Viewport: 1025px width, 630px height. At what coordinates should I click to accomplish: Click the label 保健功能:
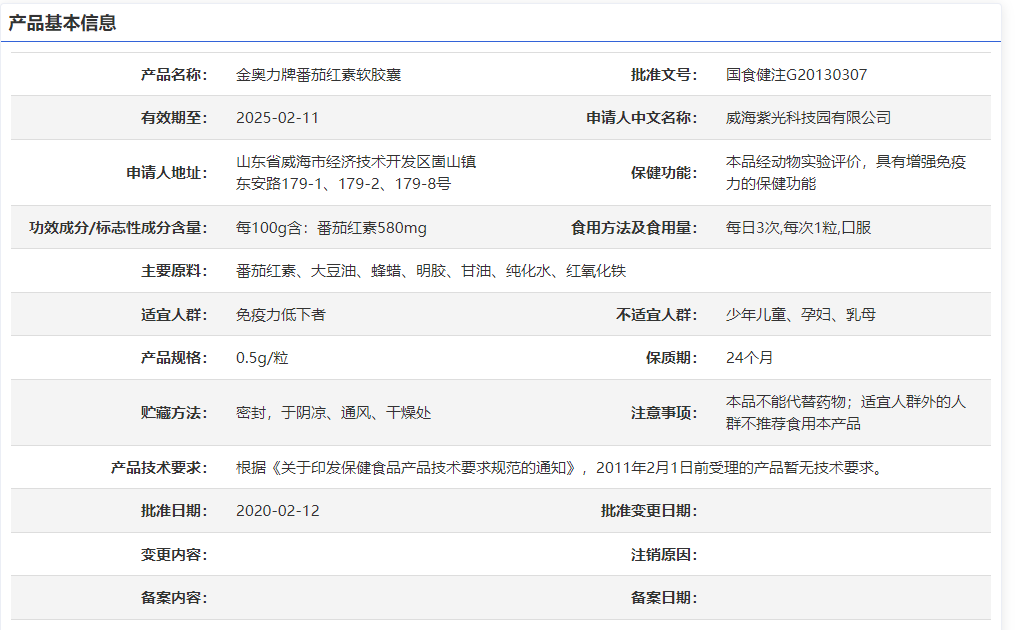pyautogui.click(x=664, y=173)
